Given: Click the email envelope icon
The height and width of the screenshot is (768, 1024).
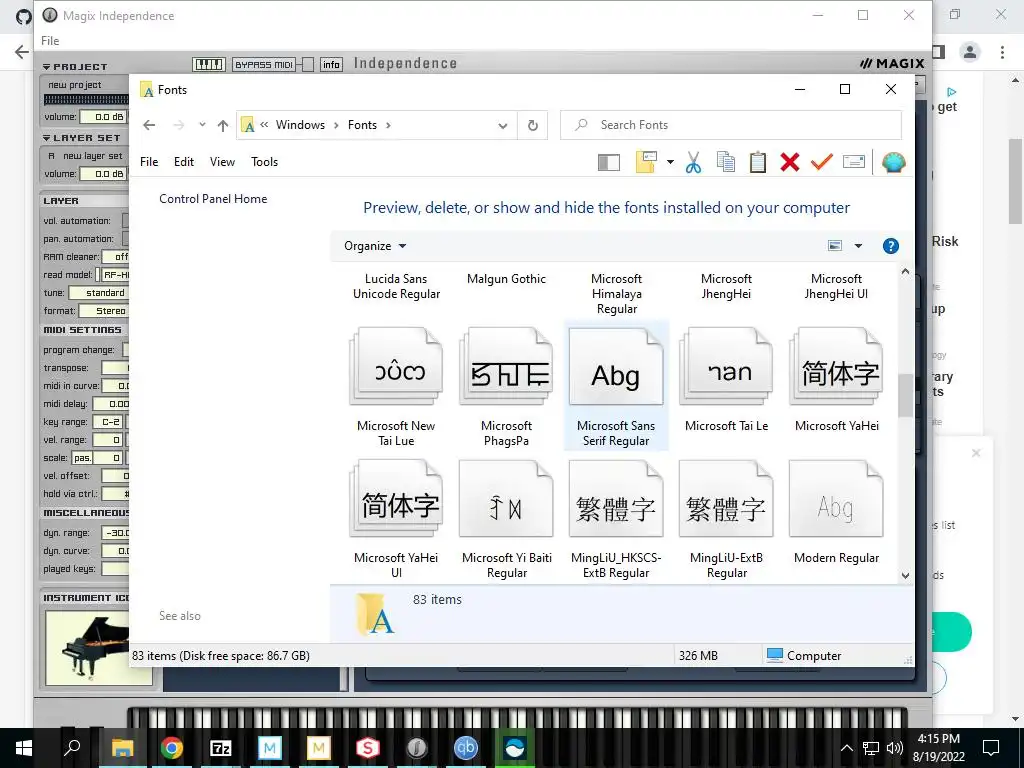Looking at the screenshot, I should 854,162.
